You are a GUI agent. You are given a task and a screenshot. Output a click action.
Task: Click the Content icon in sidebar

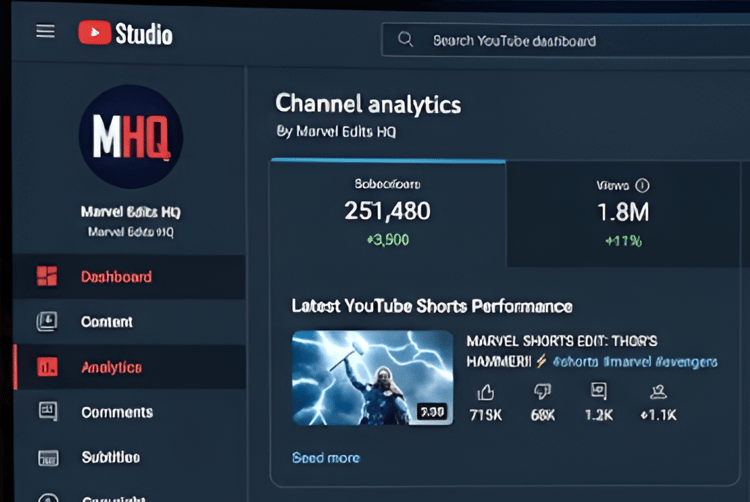pos(47,321)
